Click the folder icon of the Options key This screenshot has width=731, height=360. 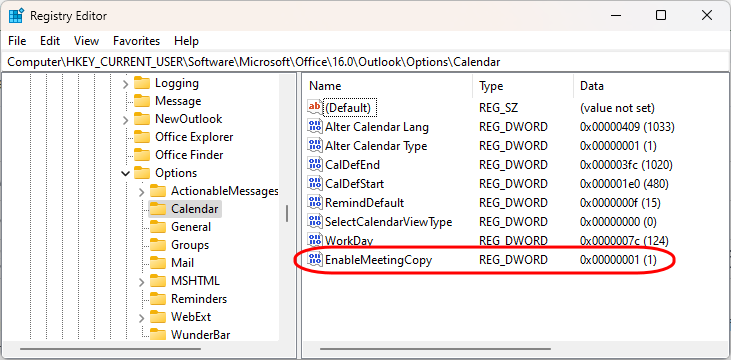[142, 173]
